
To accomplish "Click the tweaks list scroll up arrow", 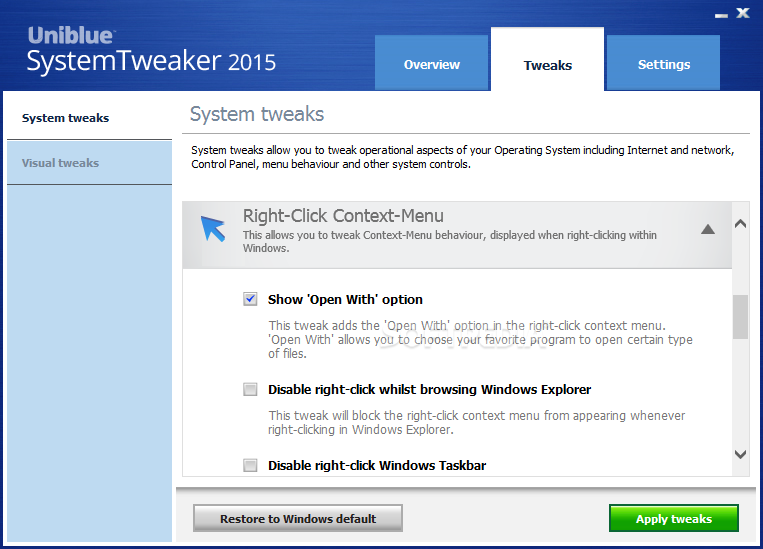I will [x=741, y=224].
